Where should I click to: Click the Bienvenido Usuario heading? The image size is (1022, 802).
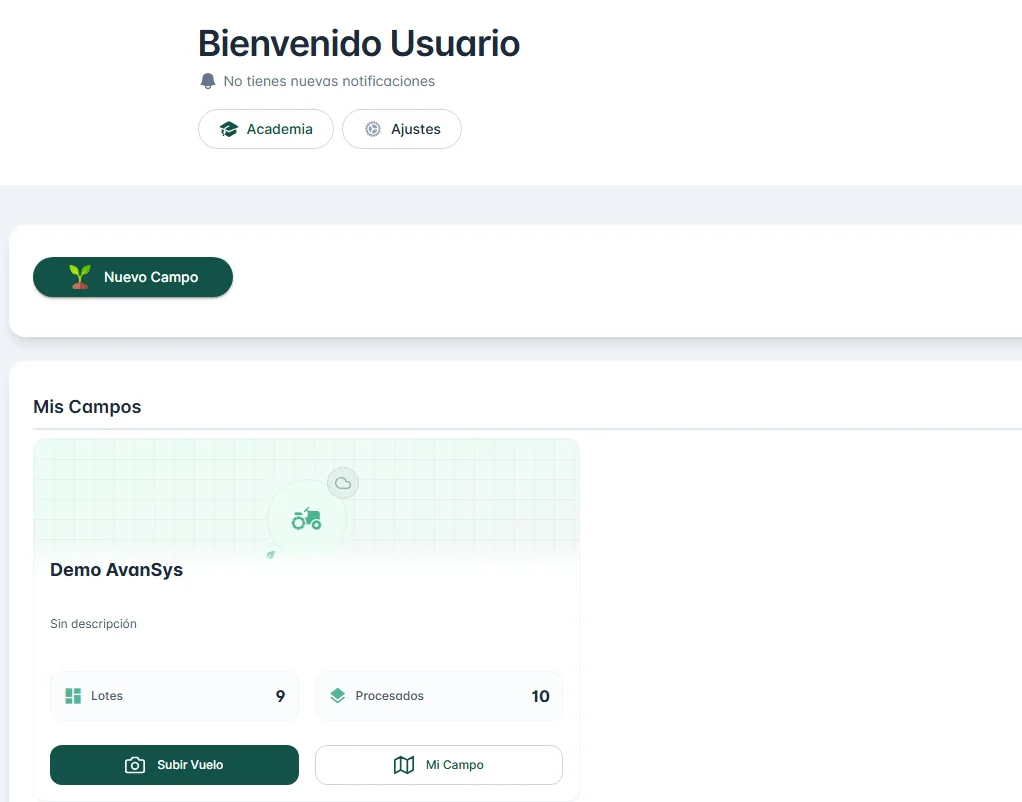click(359, 44)
